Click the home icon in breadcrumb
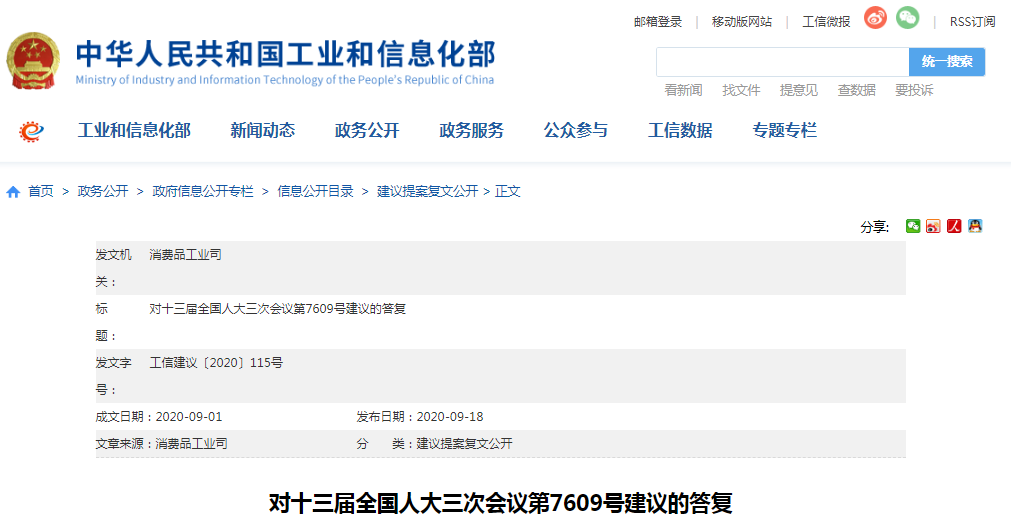Screen dimensions: 1011x521 (13, 192)
